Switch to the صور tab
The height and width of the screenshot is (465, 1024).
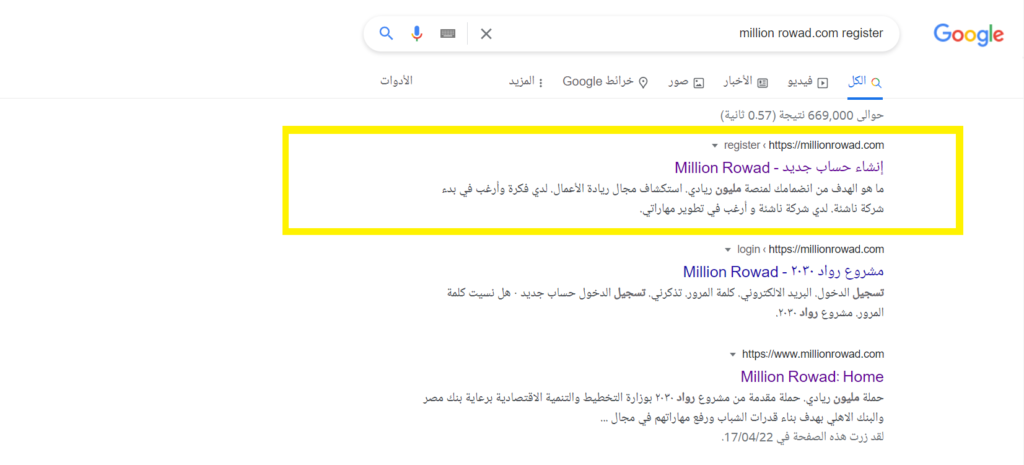(x=686, y=82)
